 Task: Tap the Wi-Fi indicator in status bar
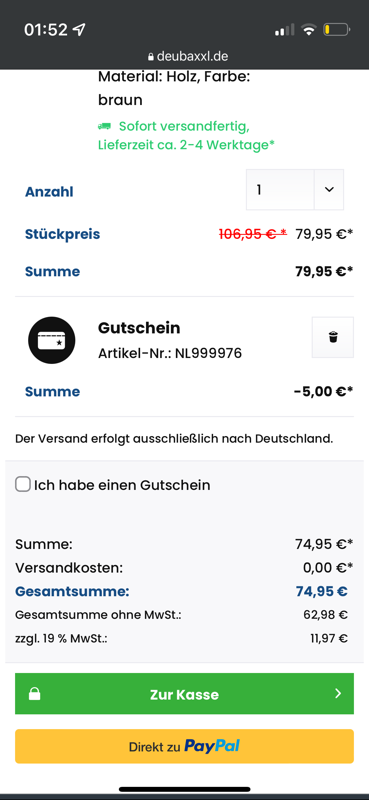pyautogui.click(x=308, y=30)
